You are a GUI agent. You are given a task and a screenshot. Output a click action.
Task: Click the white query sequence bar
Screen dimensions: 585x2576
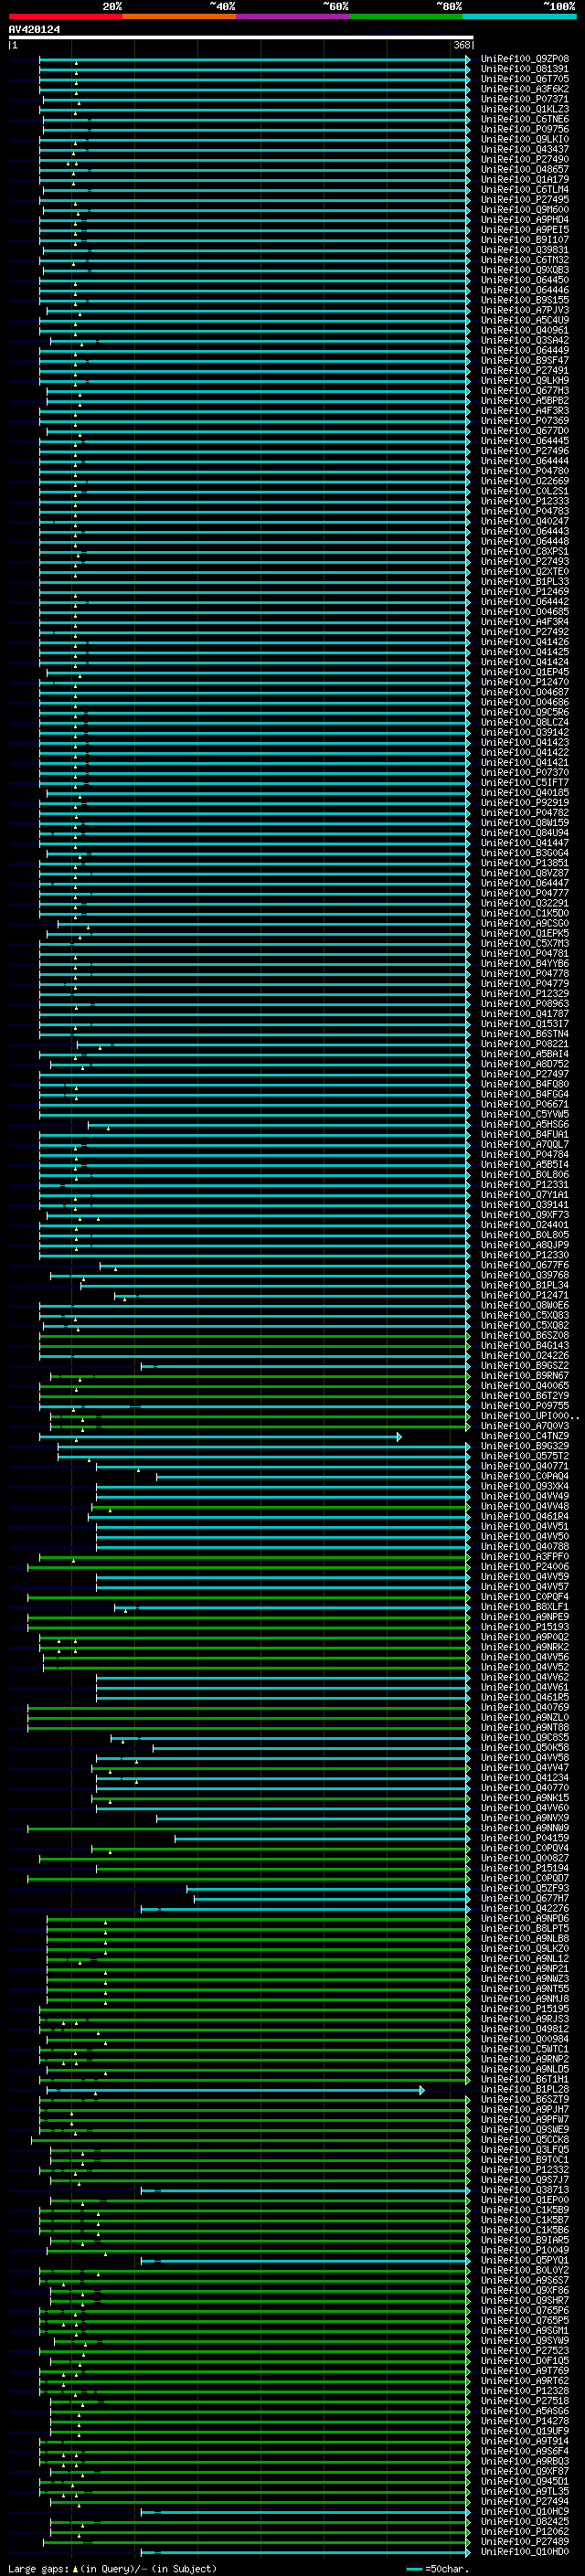(x=241, y=37)
